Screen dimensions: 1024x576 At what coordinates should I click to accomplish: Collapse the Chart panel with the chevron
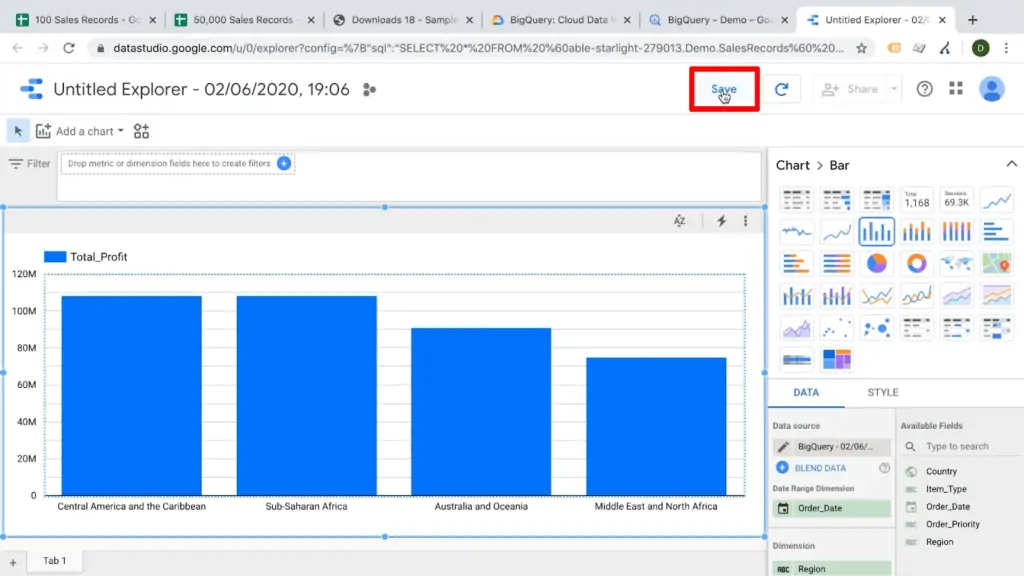[x=1009, y=163]
